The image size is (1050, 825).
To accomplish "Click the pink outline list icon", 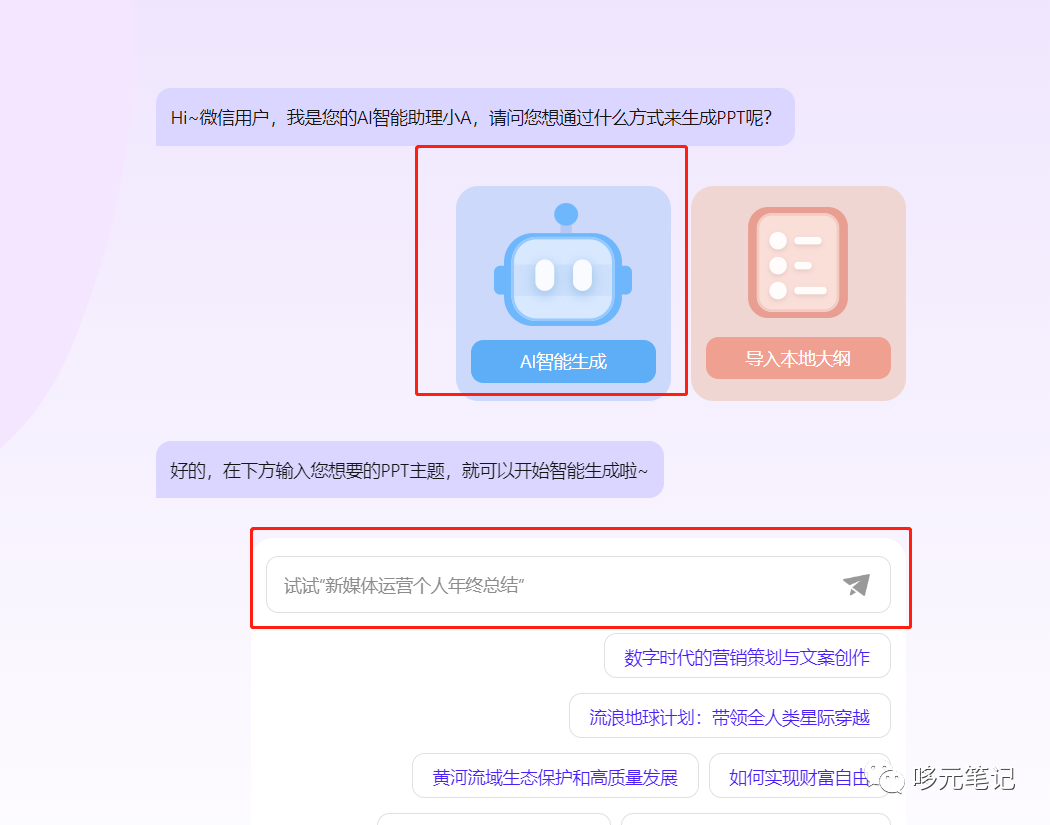I will 798,262.
